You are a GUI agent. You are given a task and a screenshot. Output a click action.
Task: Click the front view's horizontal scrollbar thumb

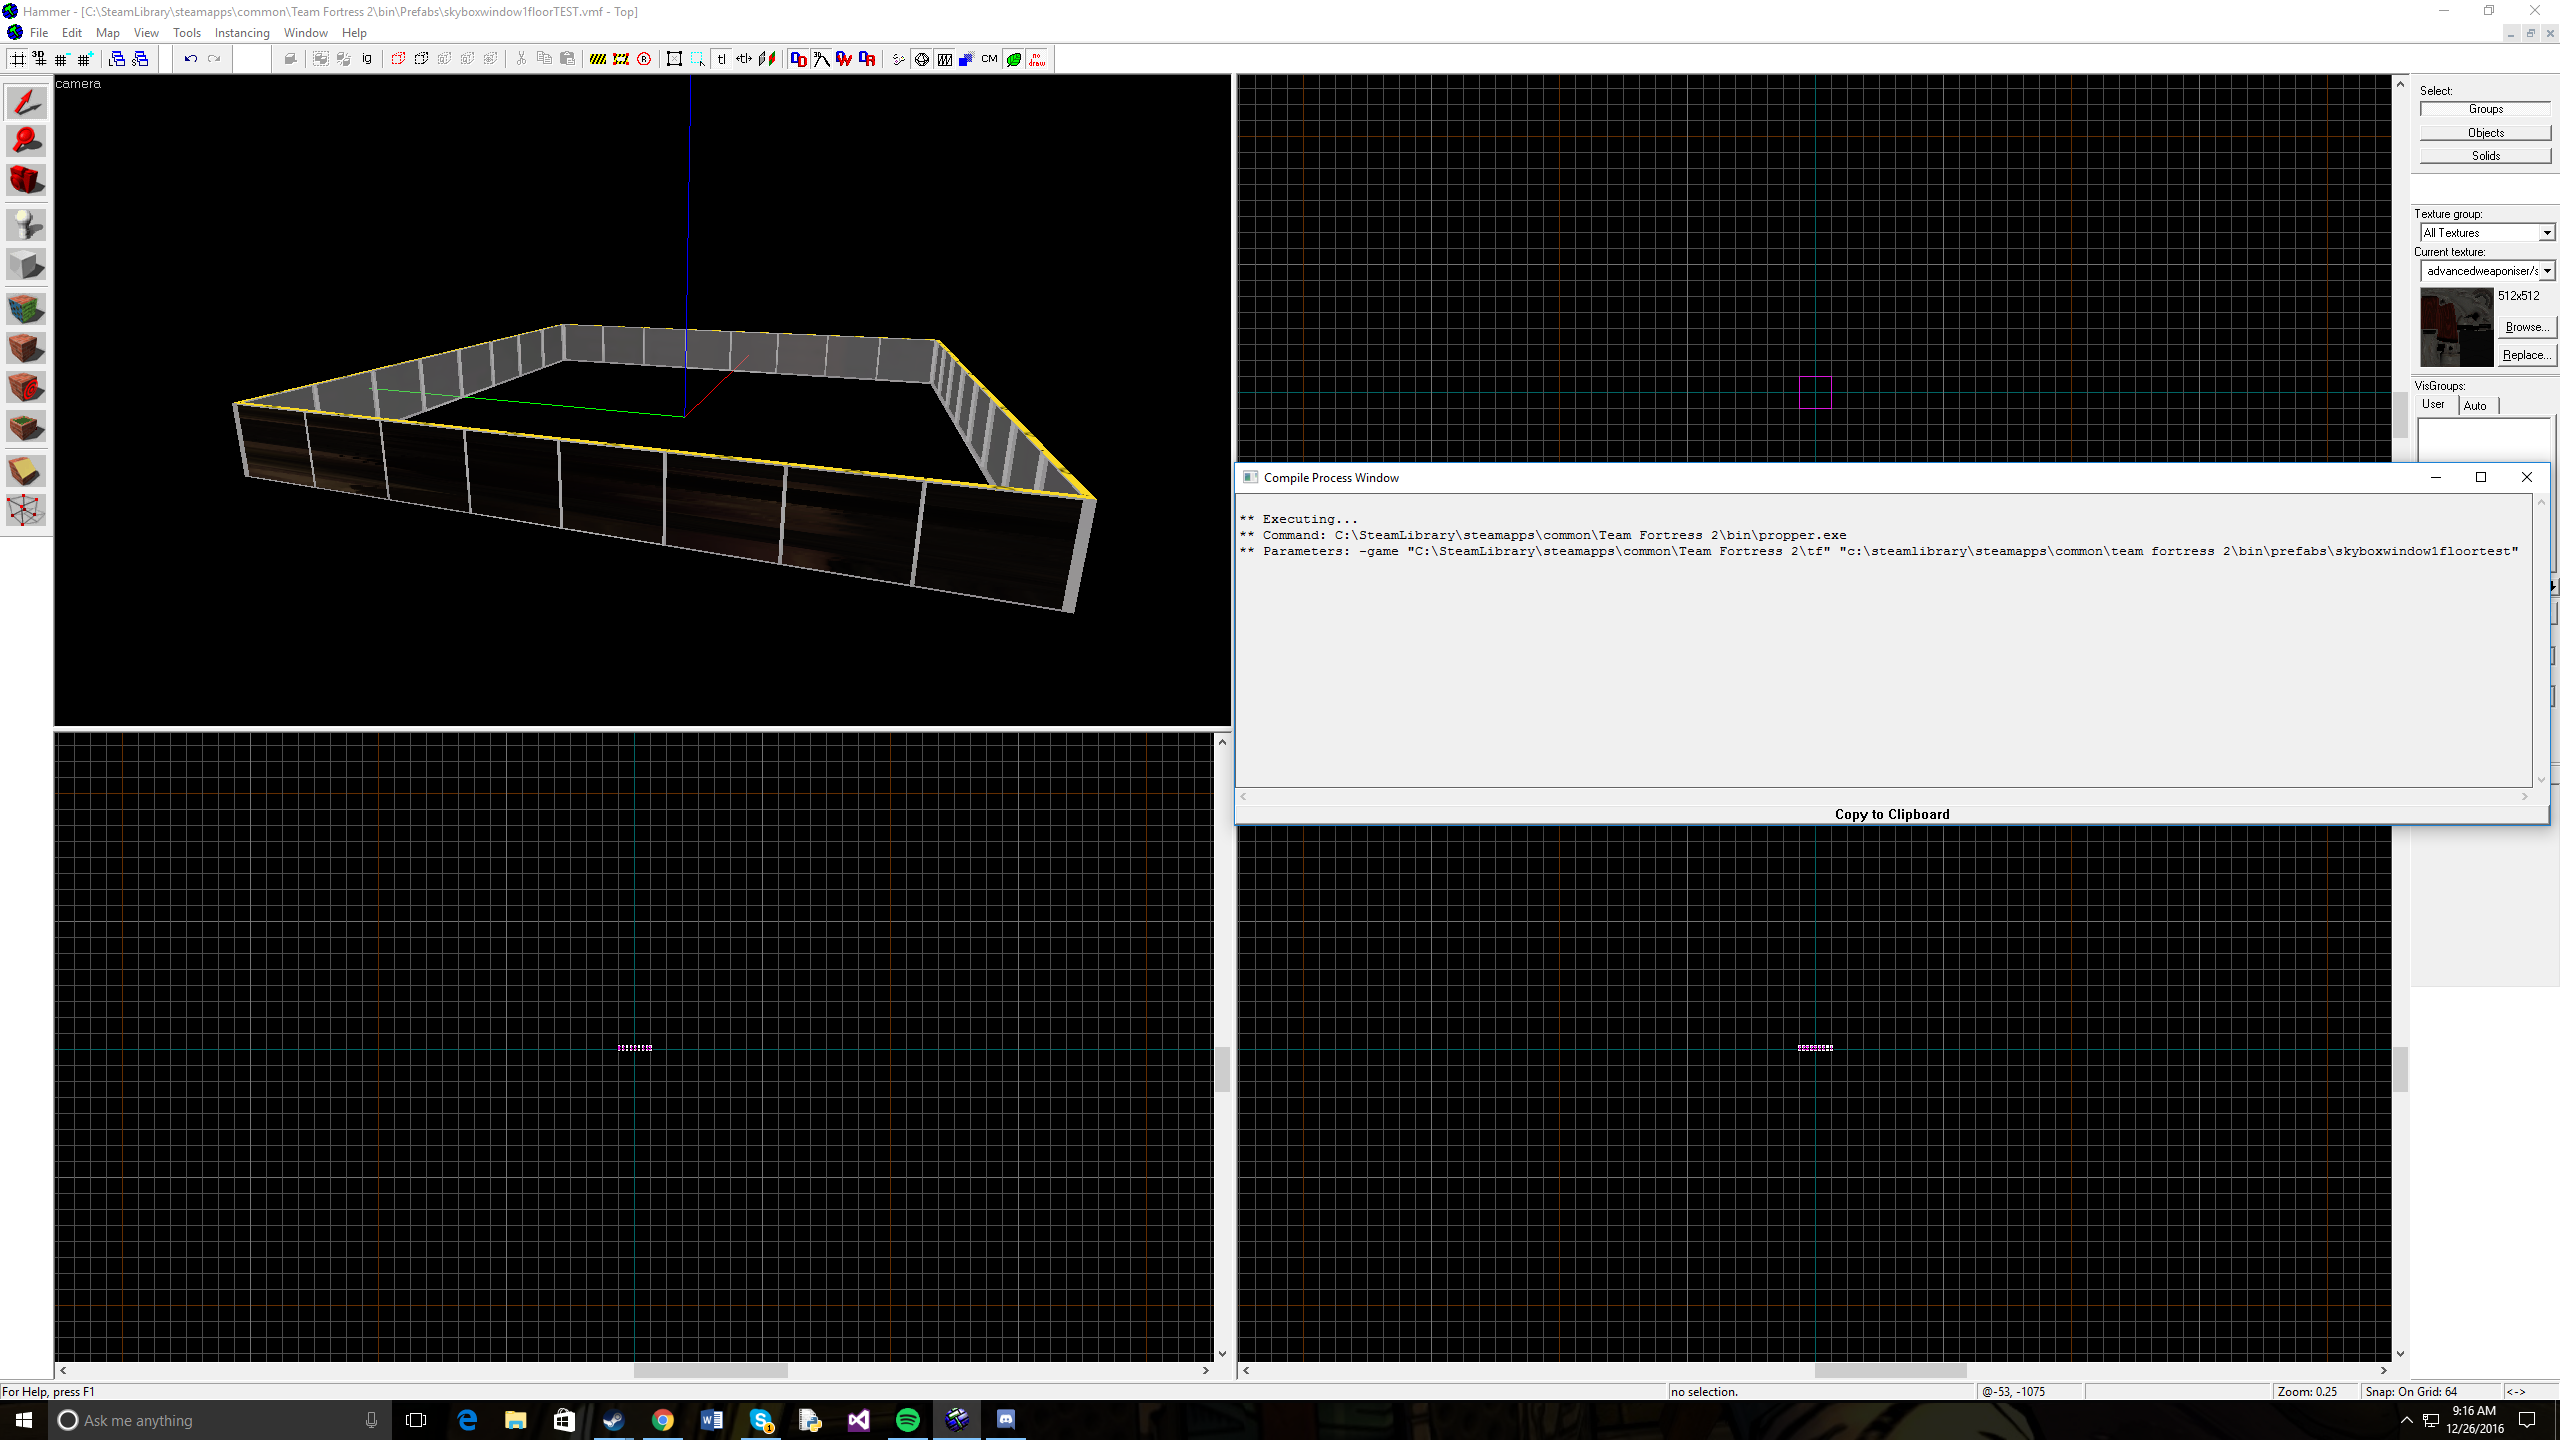(710, 1370)
